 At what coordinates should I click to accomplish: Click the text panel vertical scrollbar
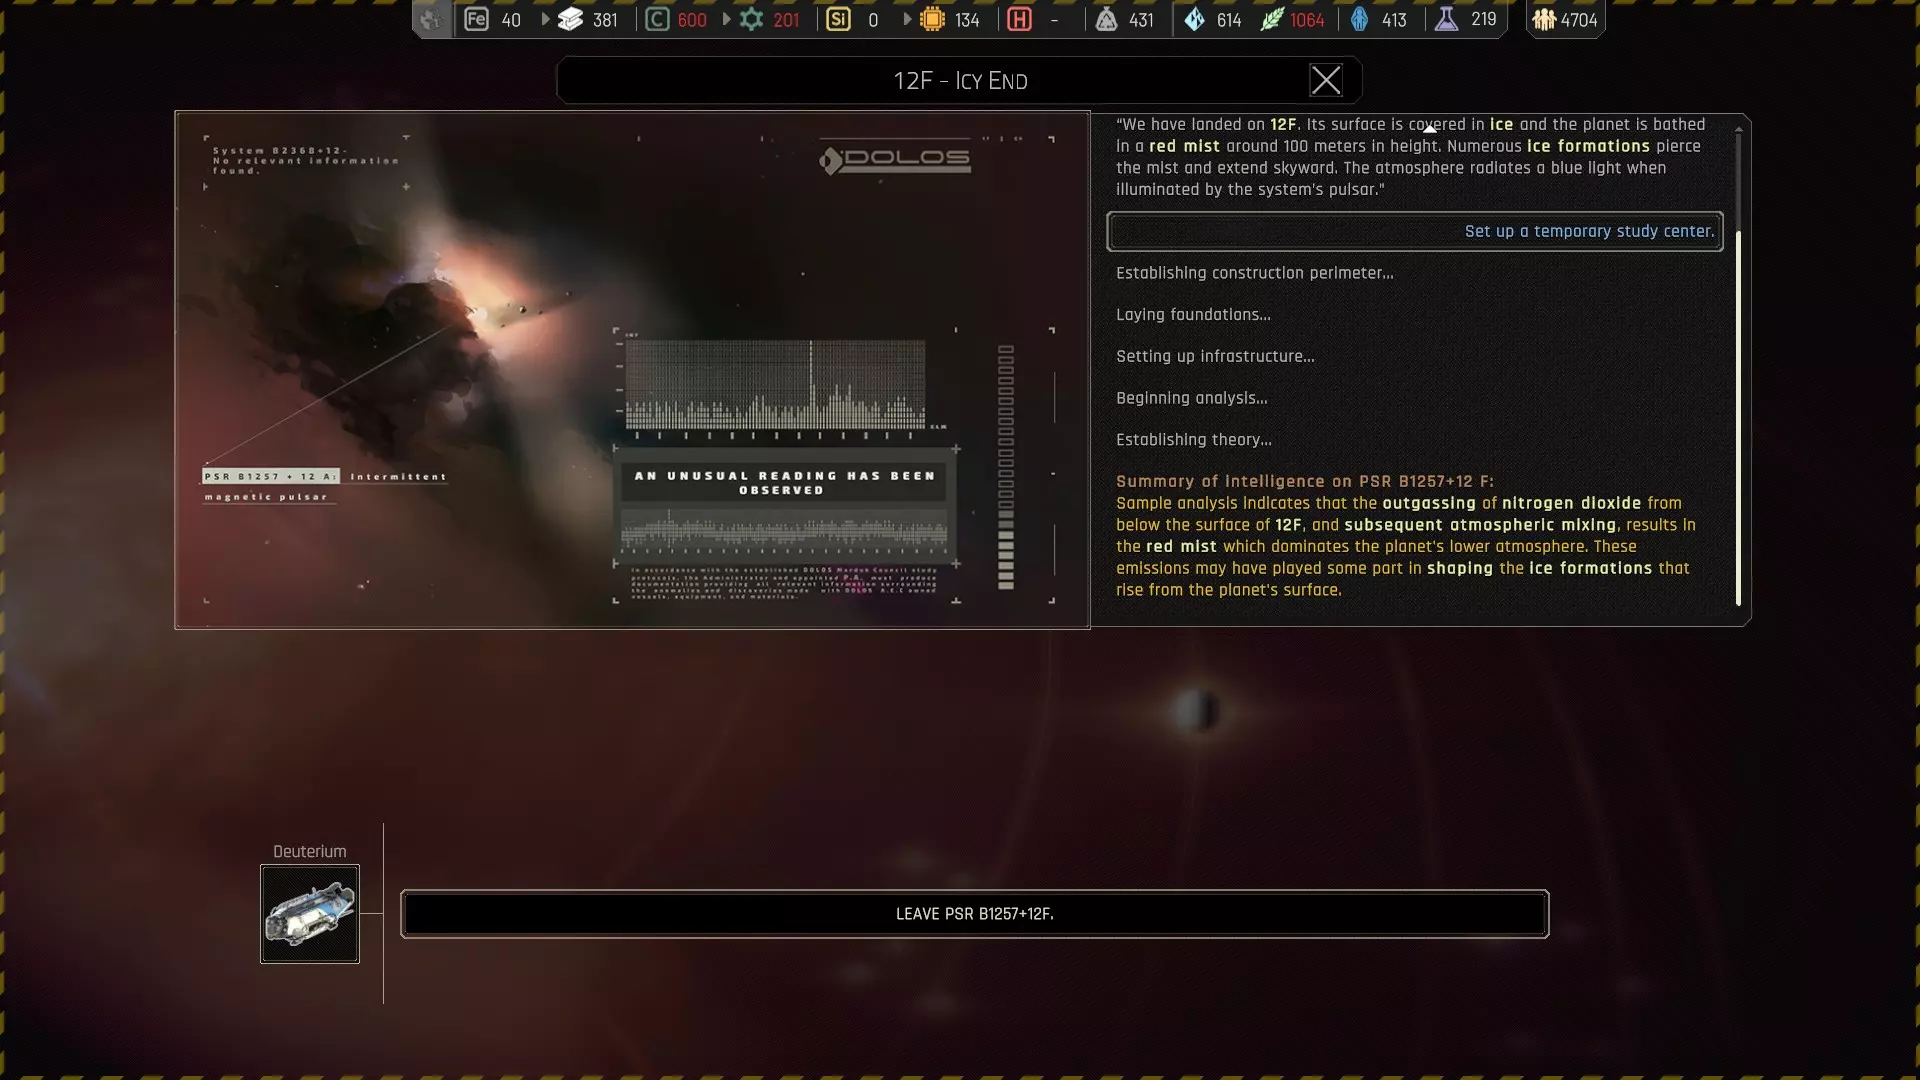[1738, 417]
